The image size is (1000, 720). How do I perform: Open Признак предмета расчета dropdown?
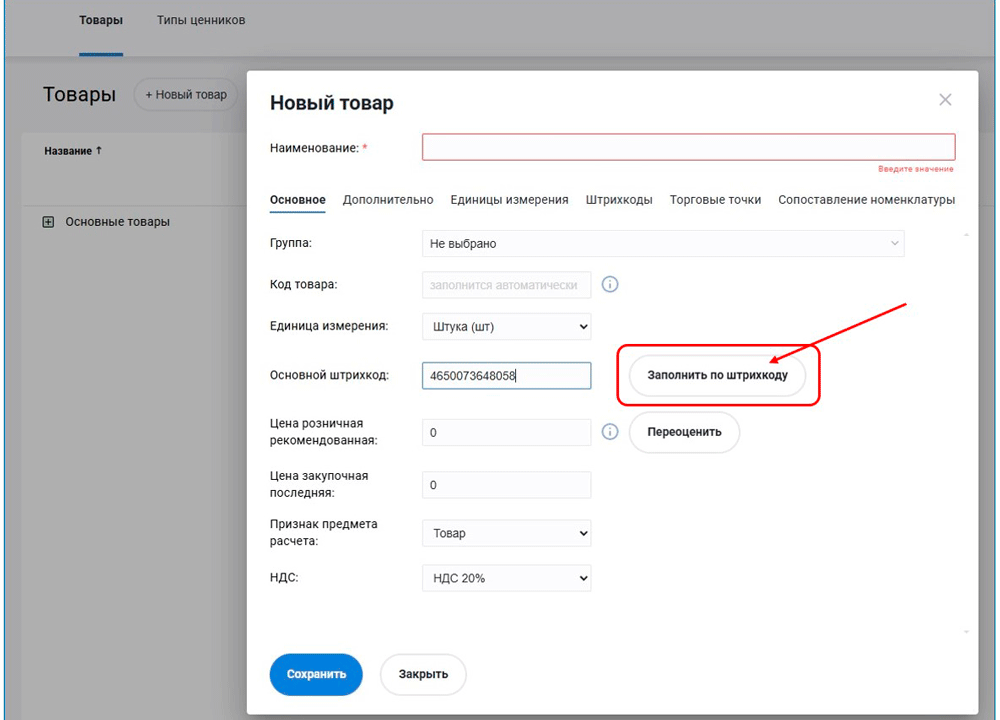506,534
